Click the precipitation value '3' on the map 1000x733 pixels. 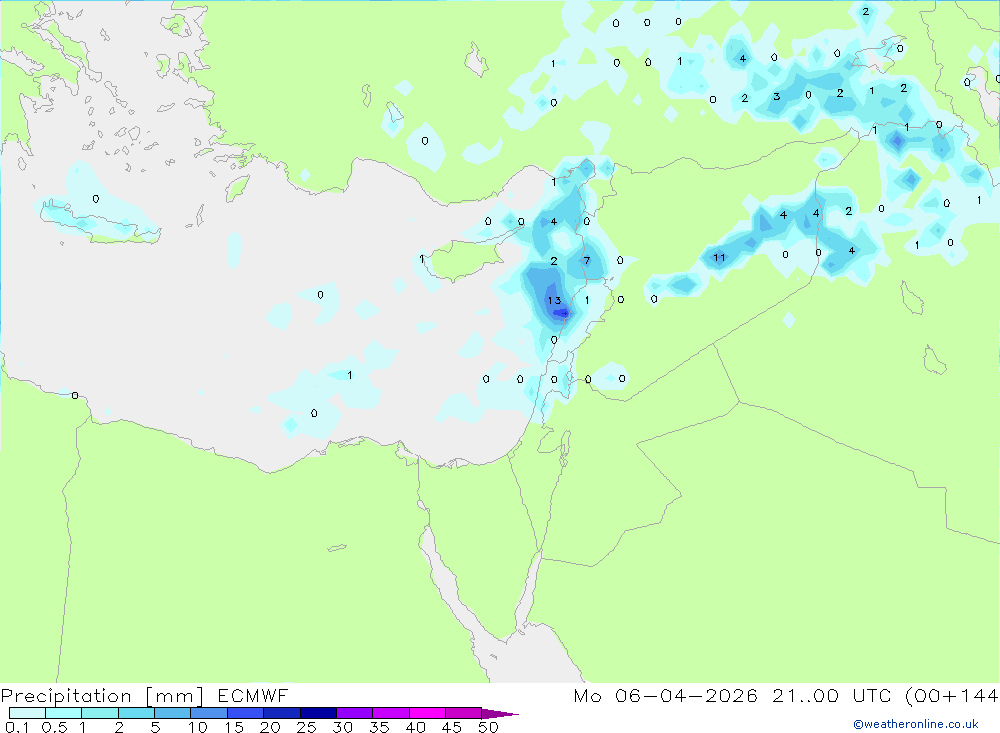(x=776, y=97)
